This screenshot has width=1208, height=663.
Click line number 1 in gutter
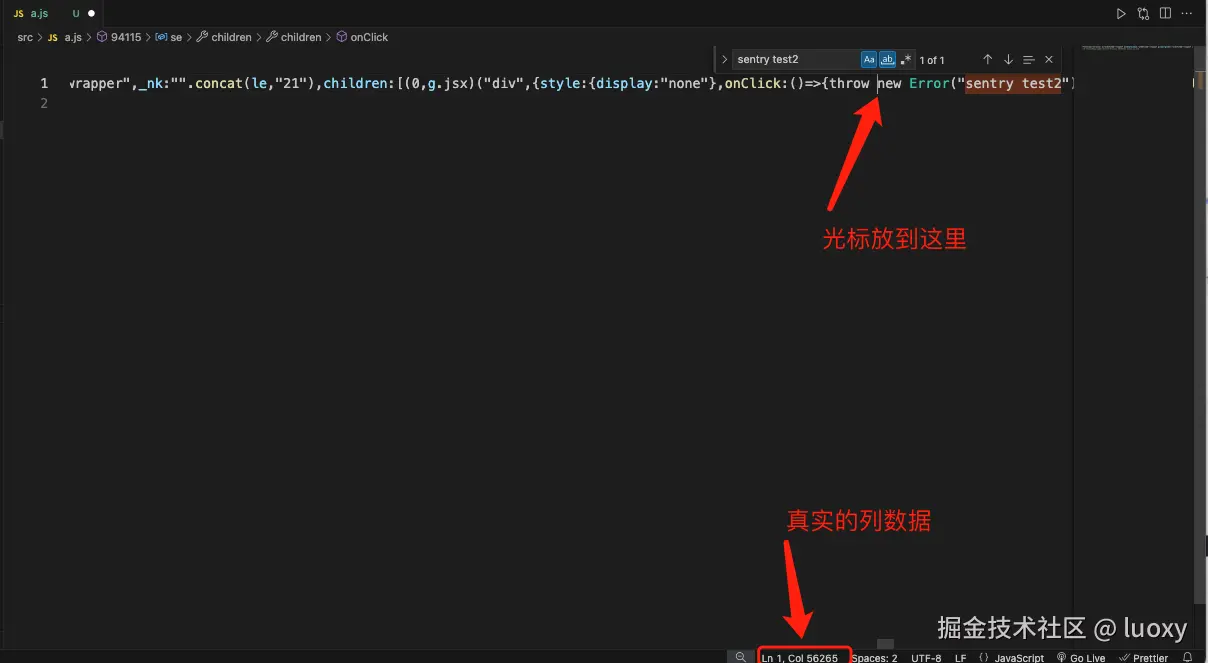(44, 83)
